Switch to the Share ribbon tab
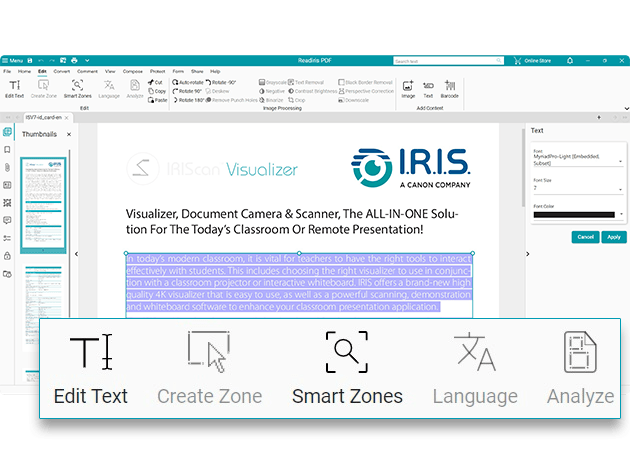This screenshot has height=450, width=630. [197, 72]
